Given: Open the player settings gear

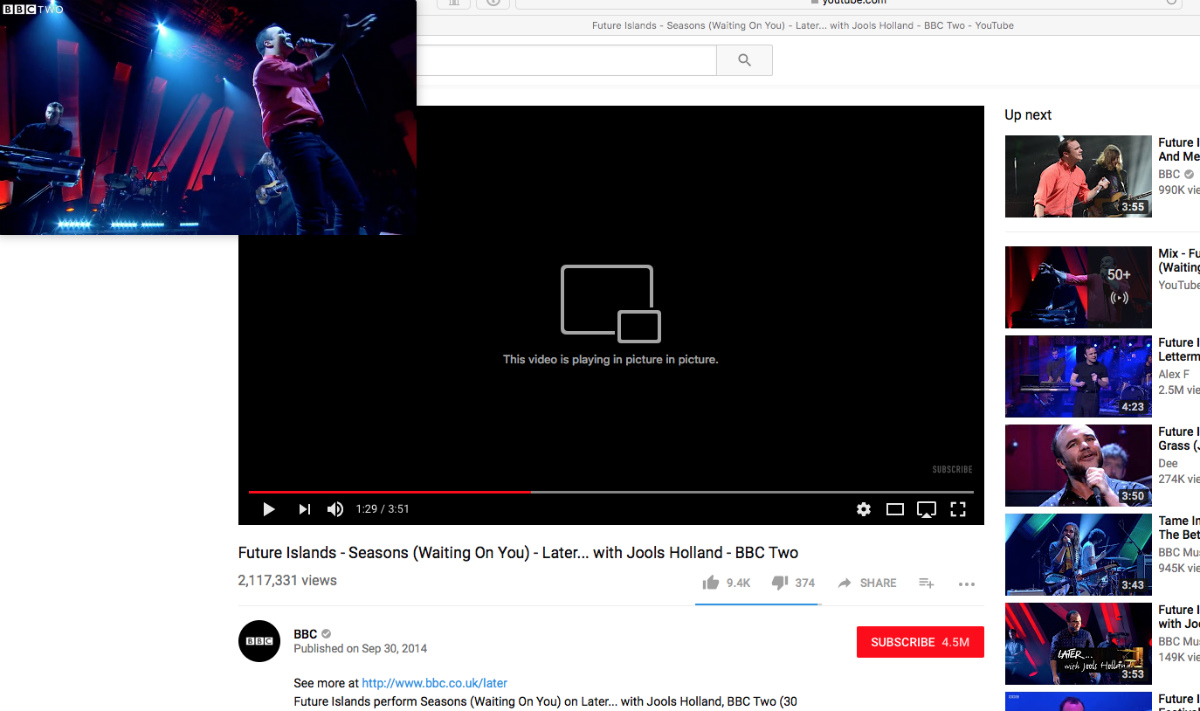Looking at the screenshot, I should click(x=864, y=509).
